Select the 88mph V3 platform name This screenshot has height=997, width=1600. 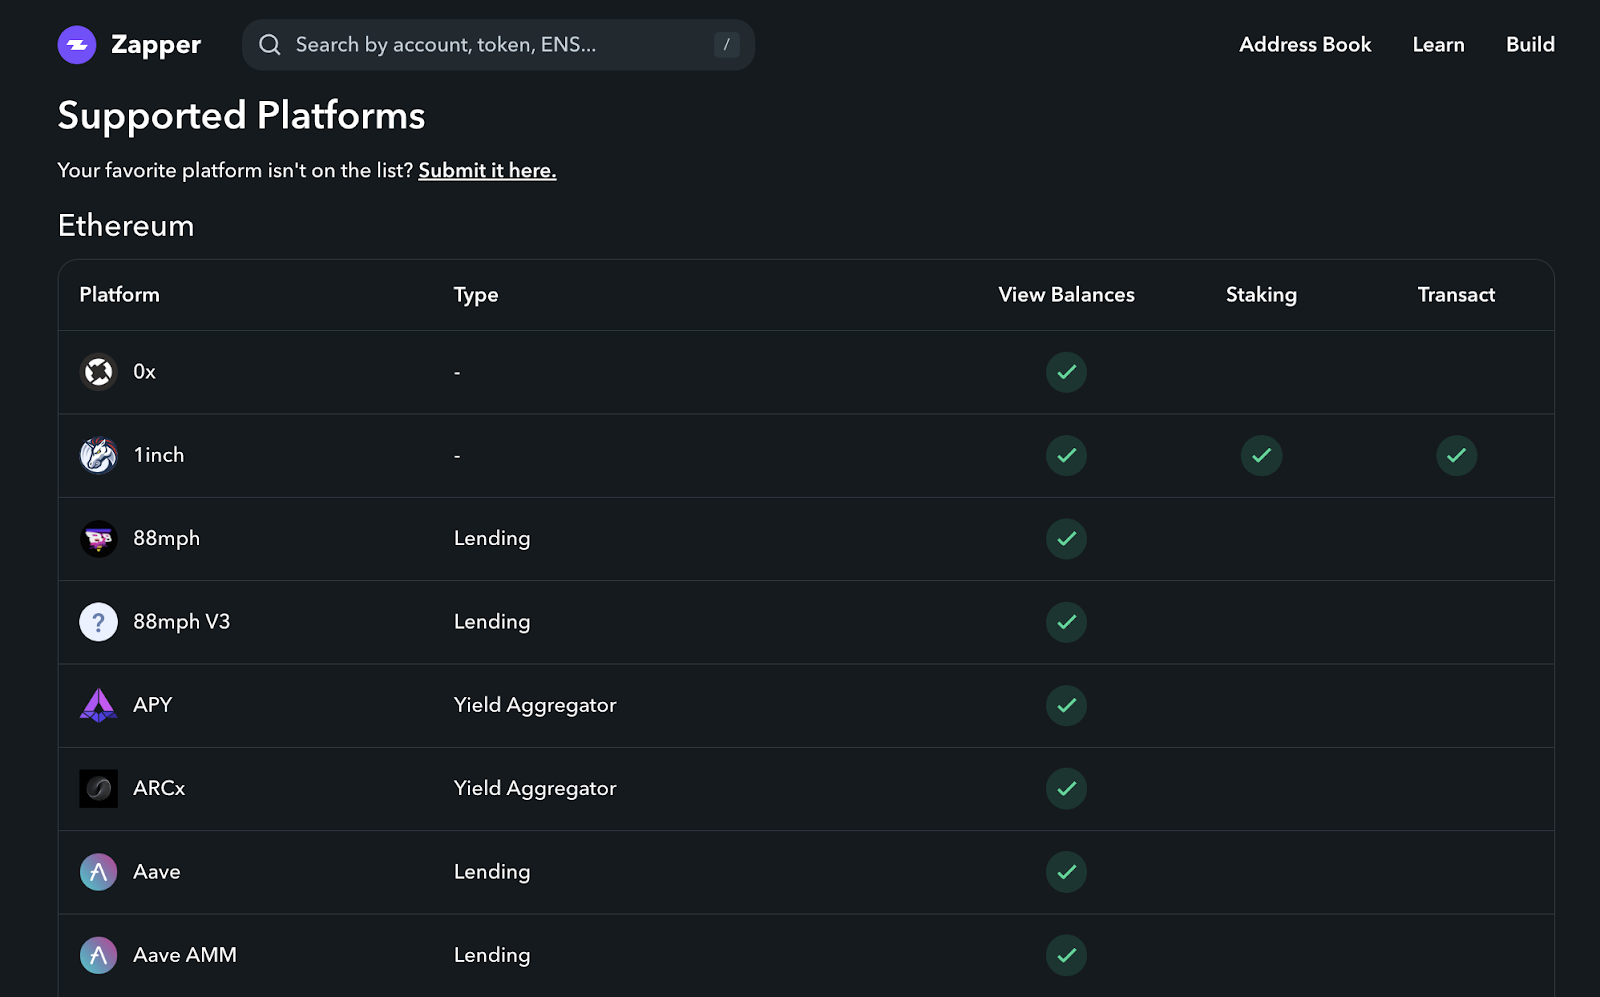coord(181,622)
